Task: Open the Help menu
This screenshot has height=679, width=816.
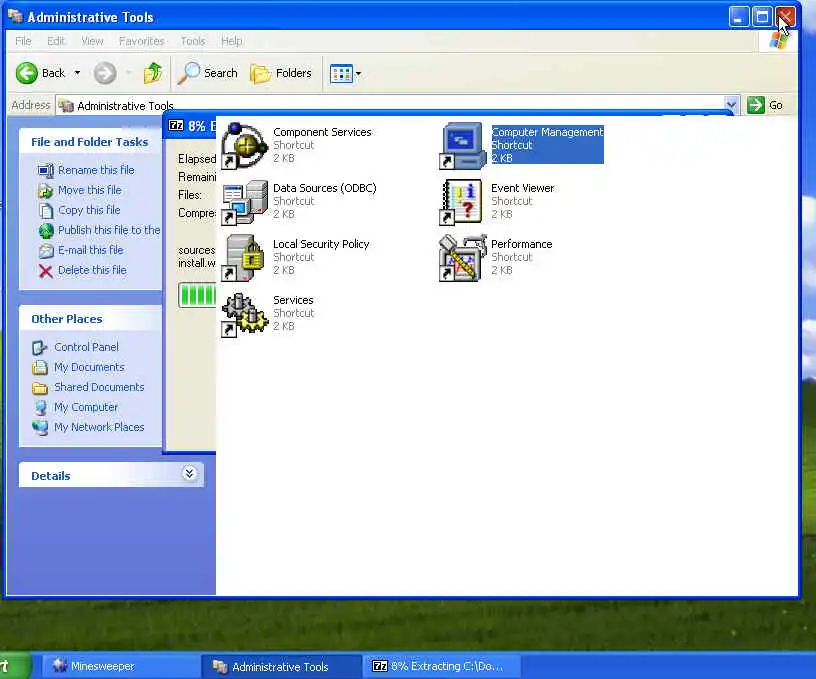Action: tap(232, 41)
